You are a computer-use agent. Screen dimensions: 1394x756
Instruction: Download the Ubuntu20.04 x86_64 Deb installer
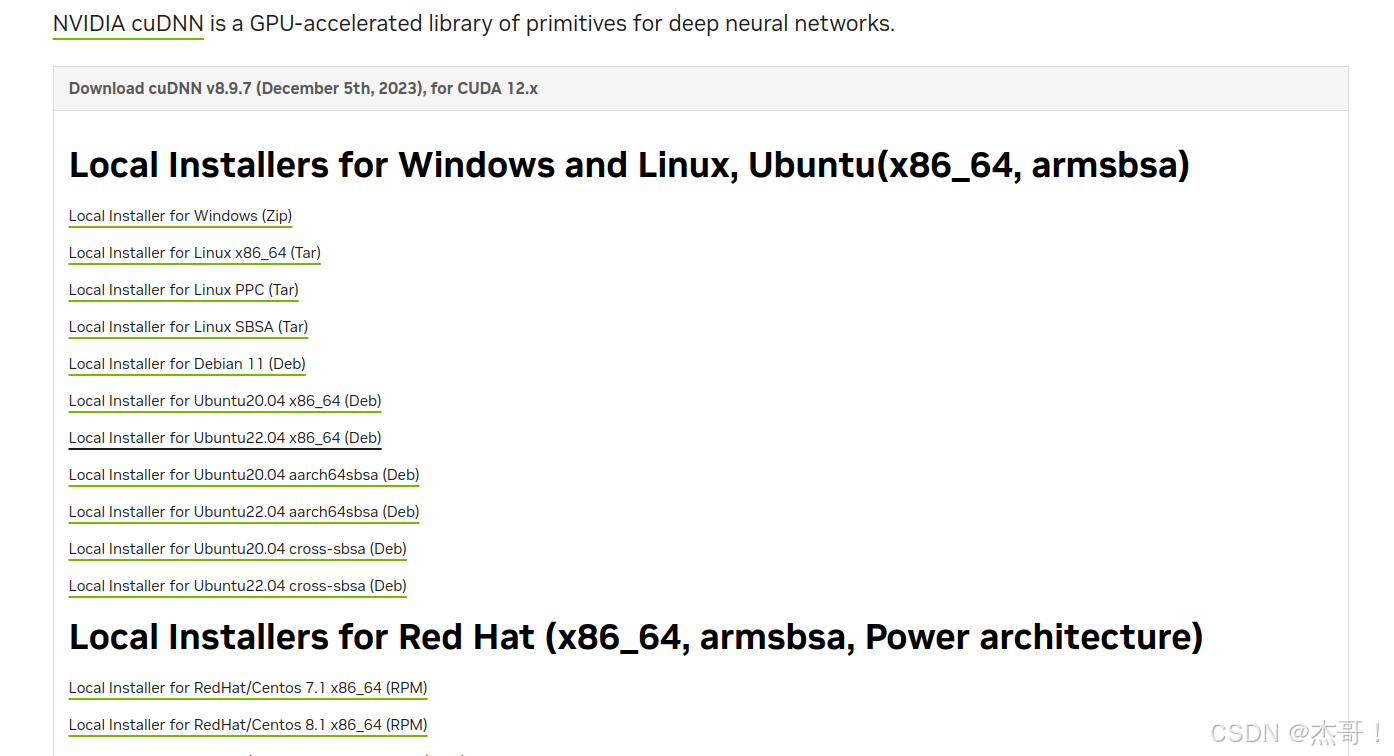(x=224, y=401)
